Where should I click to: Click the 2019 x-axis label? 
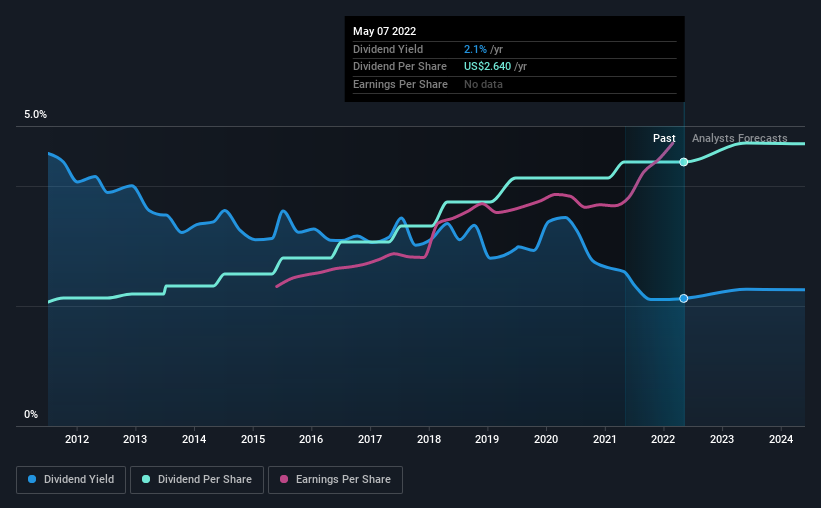pos(487,439)
